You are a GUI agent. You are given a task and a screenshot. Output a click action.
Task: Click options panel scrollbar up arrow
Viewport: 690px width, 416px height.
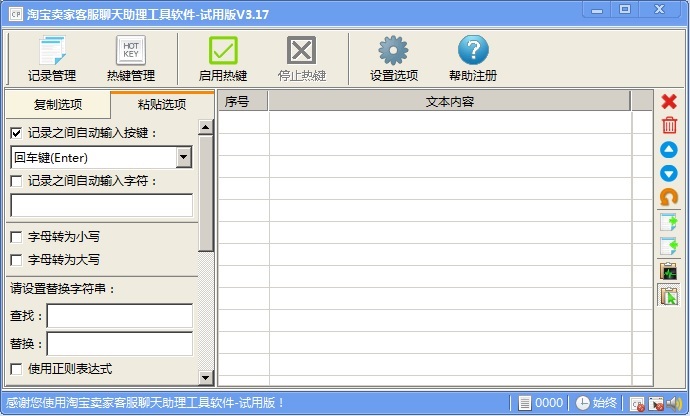click(x=206, y=127)
